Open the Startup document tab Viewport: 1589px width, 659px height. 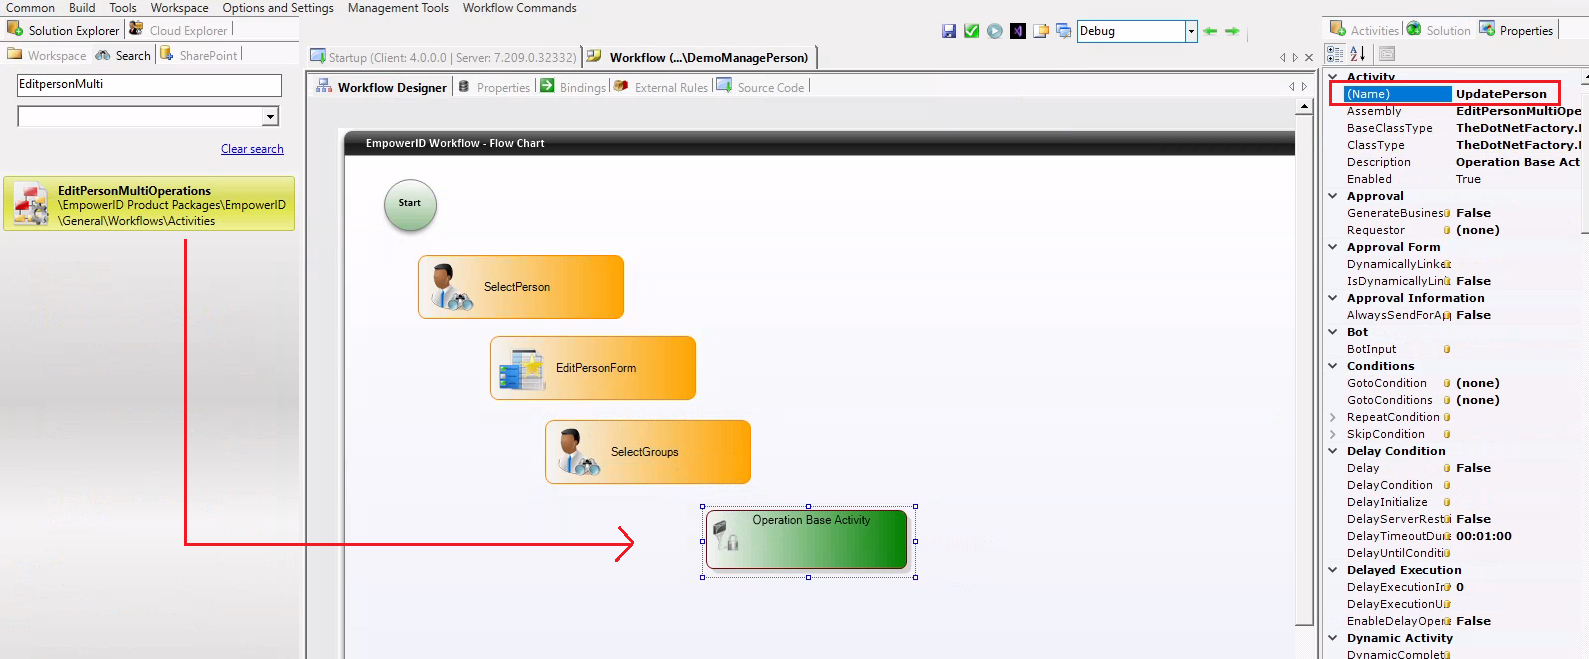[x=444, y=57]
